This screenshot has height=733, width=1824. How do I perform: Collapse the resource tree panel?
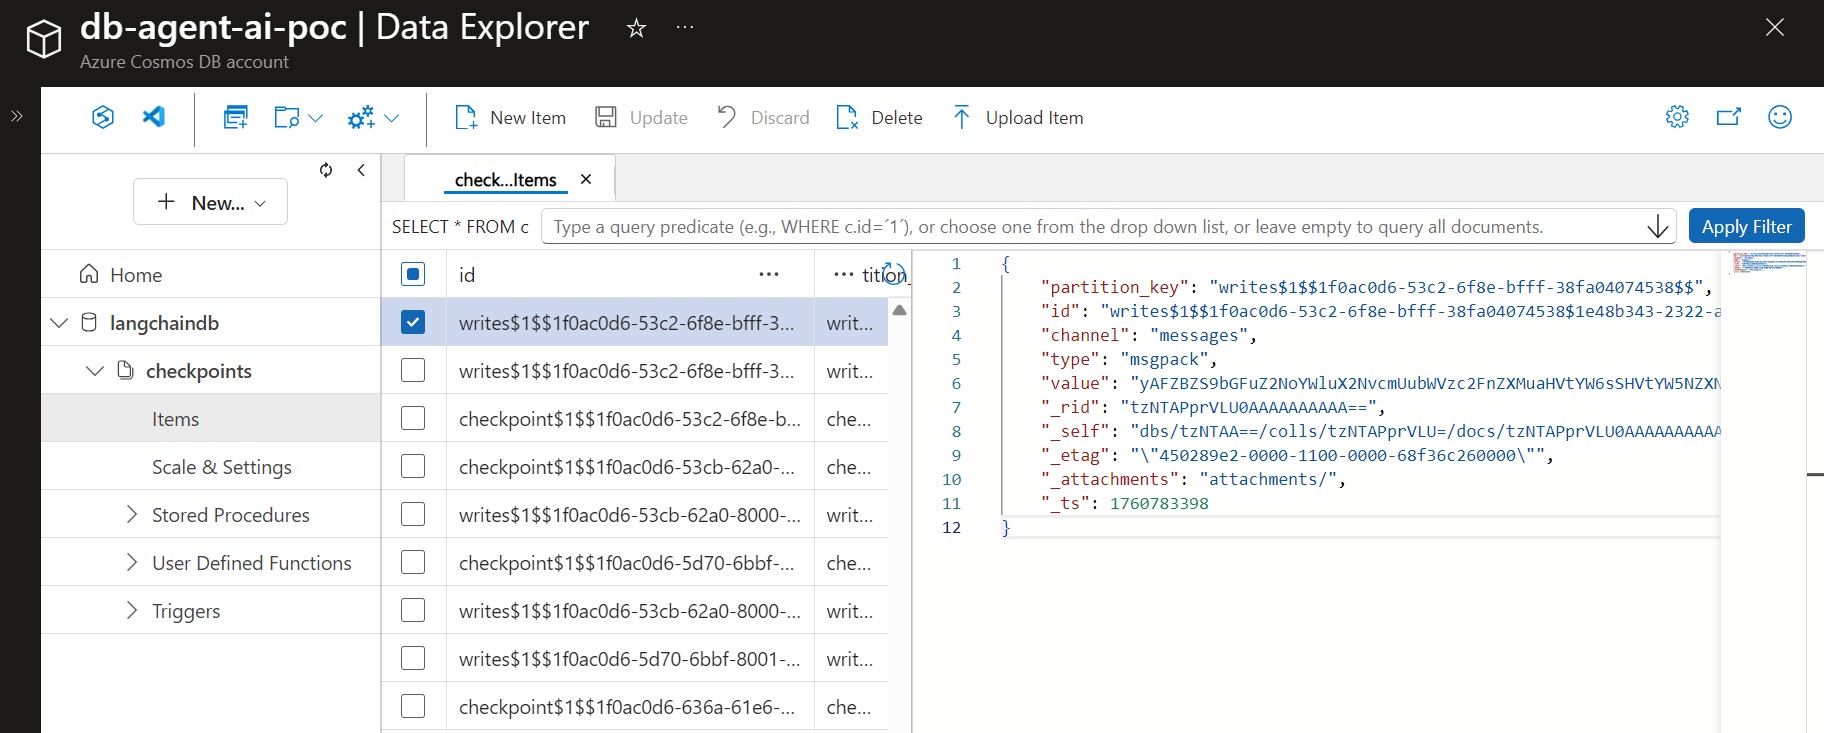point(361,170)
